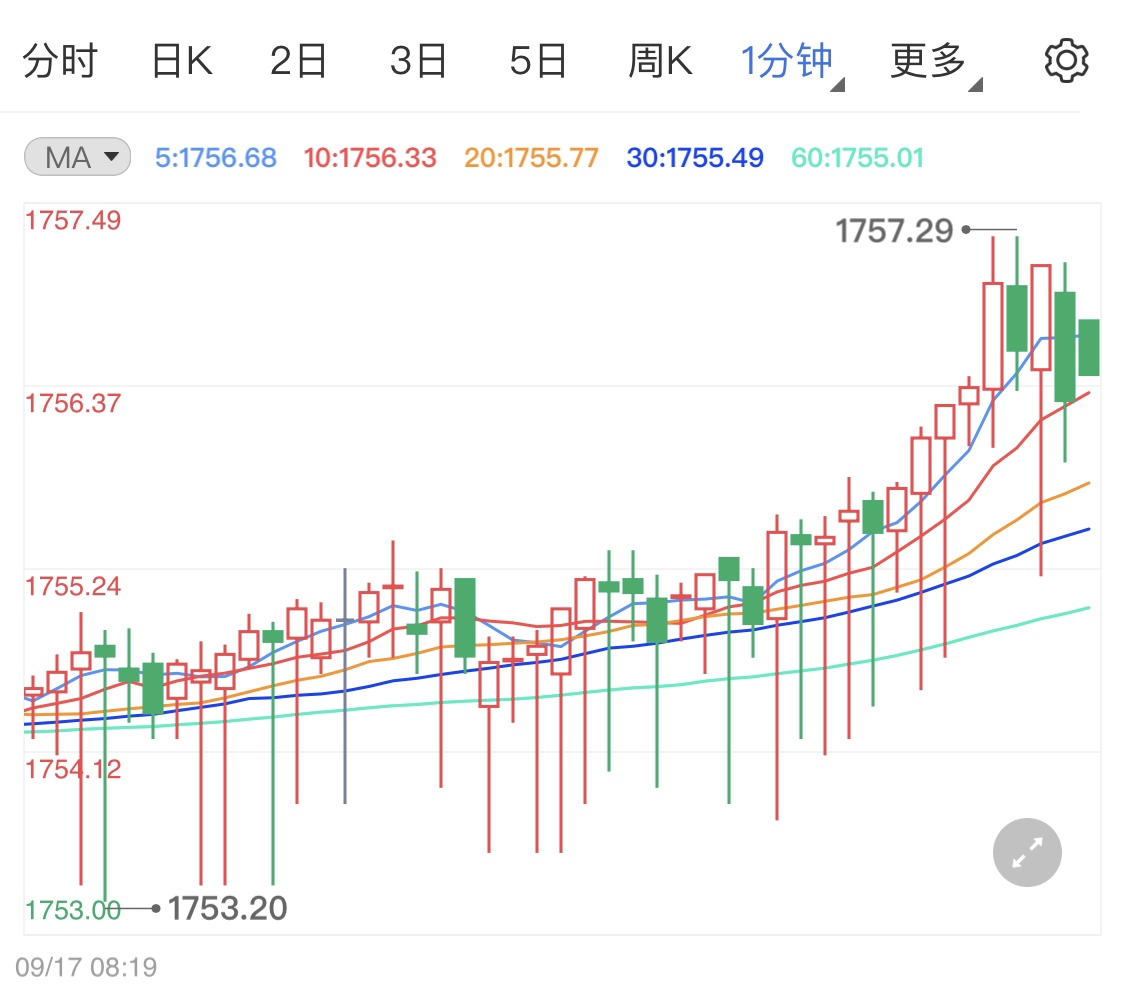
Task: Expand chart to fullscreen with arrows button
Action: (1027, 852)
